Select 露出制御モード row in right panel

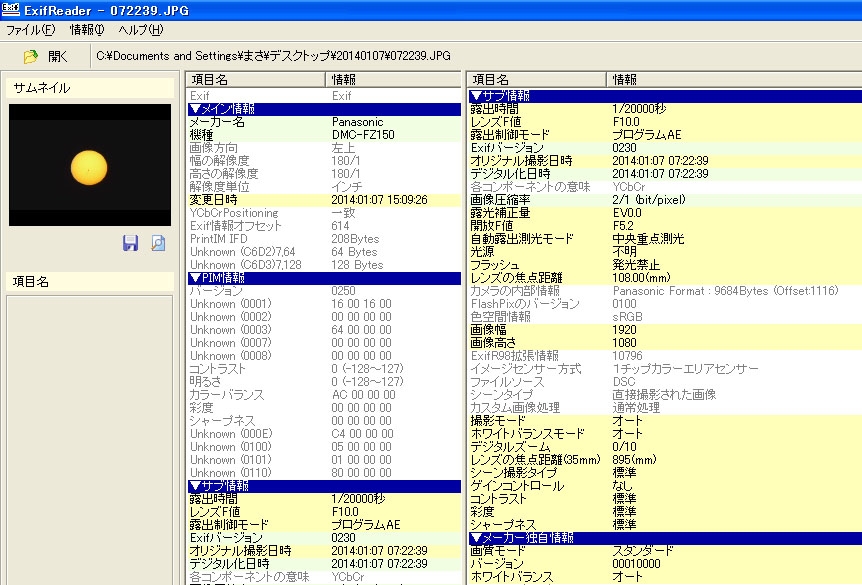[x=665, y=135]
